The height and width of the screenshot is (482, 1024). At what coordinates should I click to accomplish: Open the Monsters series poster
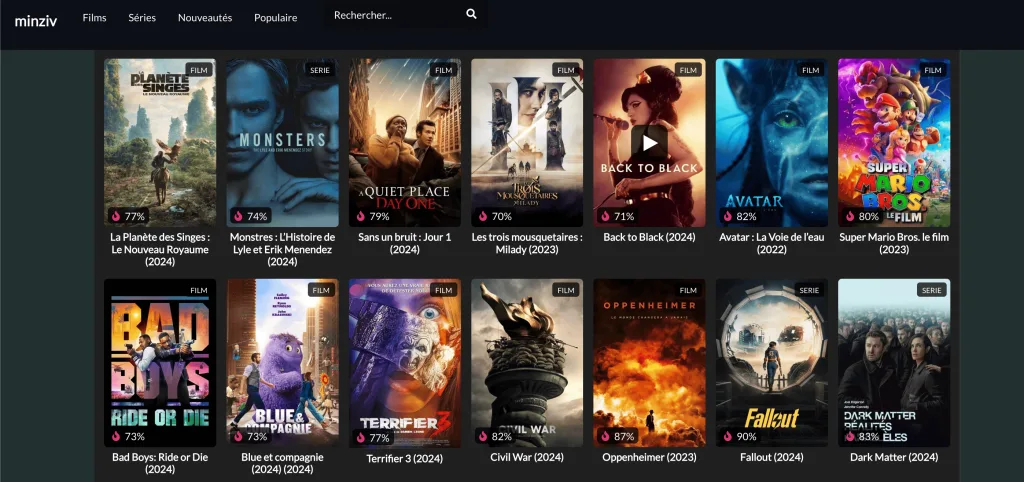point(282,142)
